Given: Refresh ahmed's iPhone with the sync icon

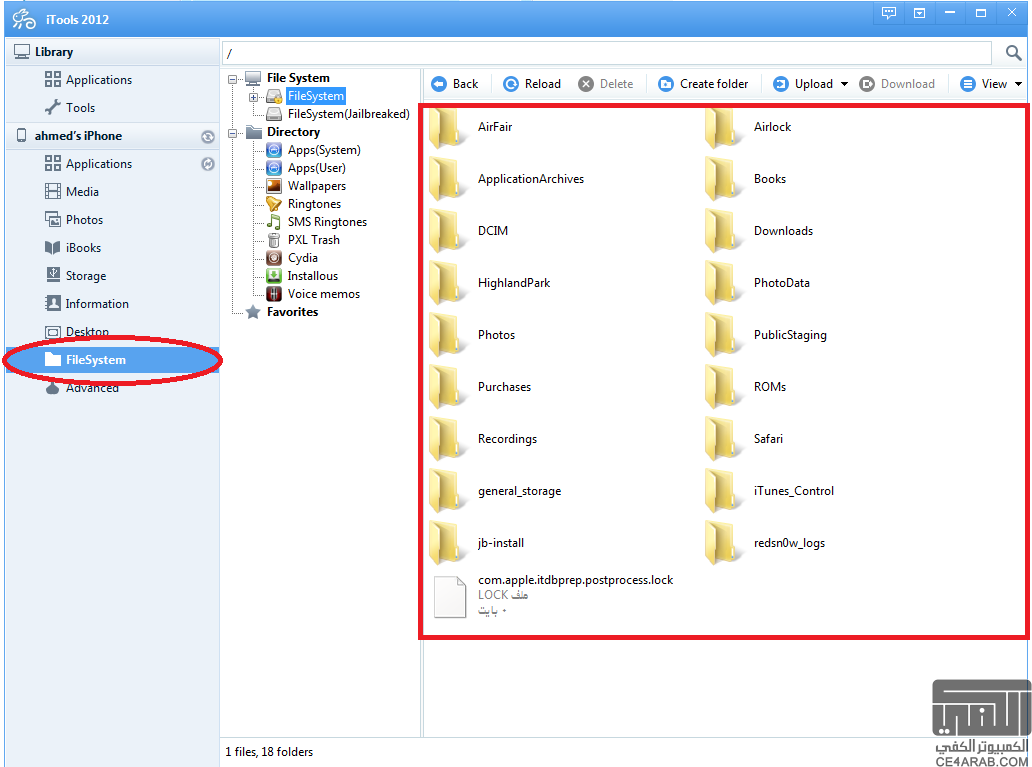Looking at the screenshot, I should tap(208, 136).
